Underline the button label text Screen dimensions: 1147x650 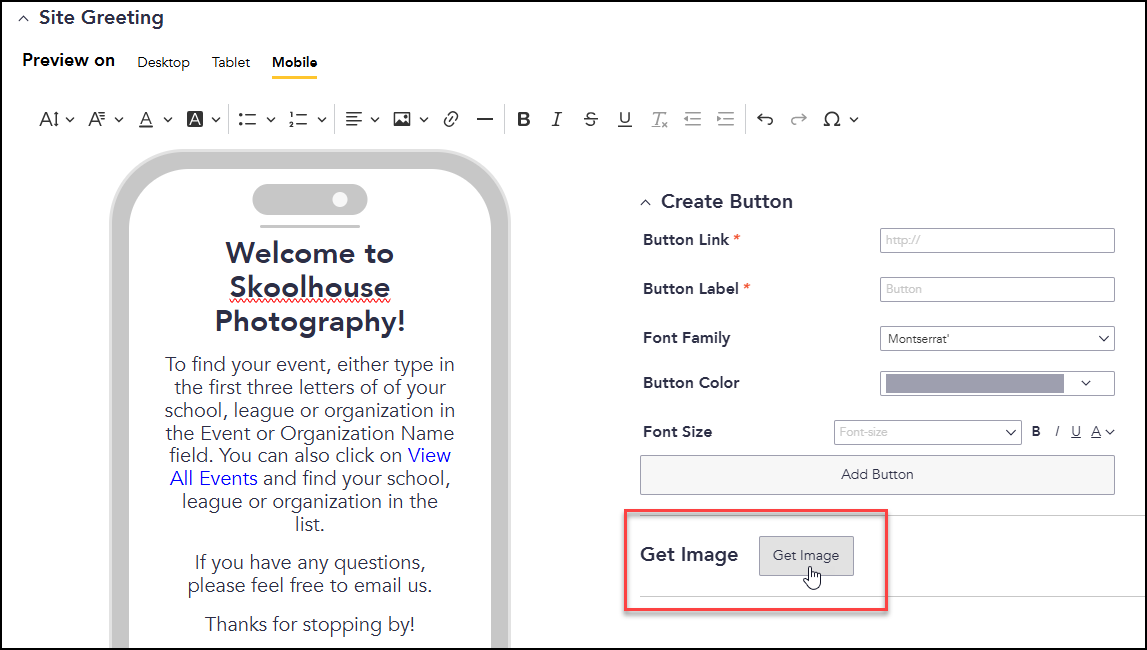[1076, 432]
